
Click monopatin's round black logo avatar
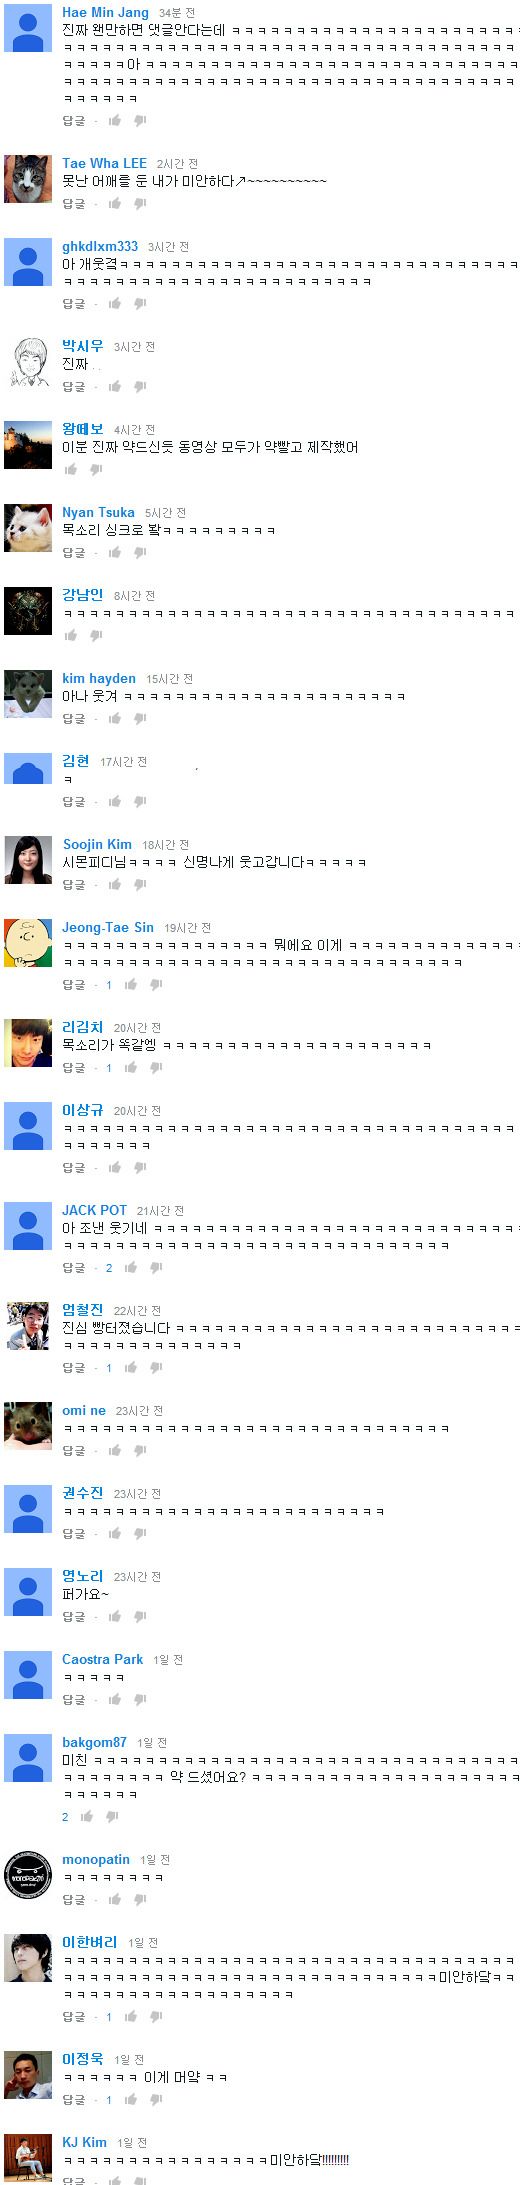[x=28, y=1875]
